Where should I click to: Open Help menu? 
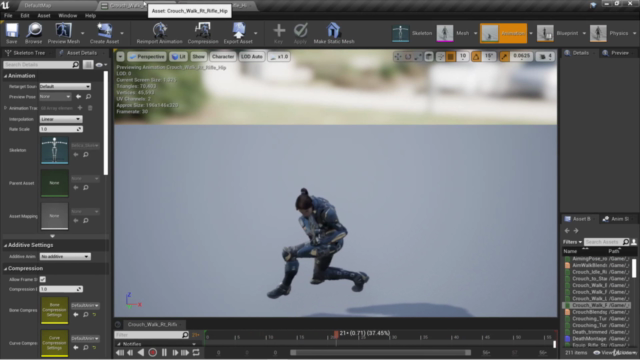tap(90, 16)
